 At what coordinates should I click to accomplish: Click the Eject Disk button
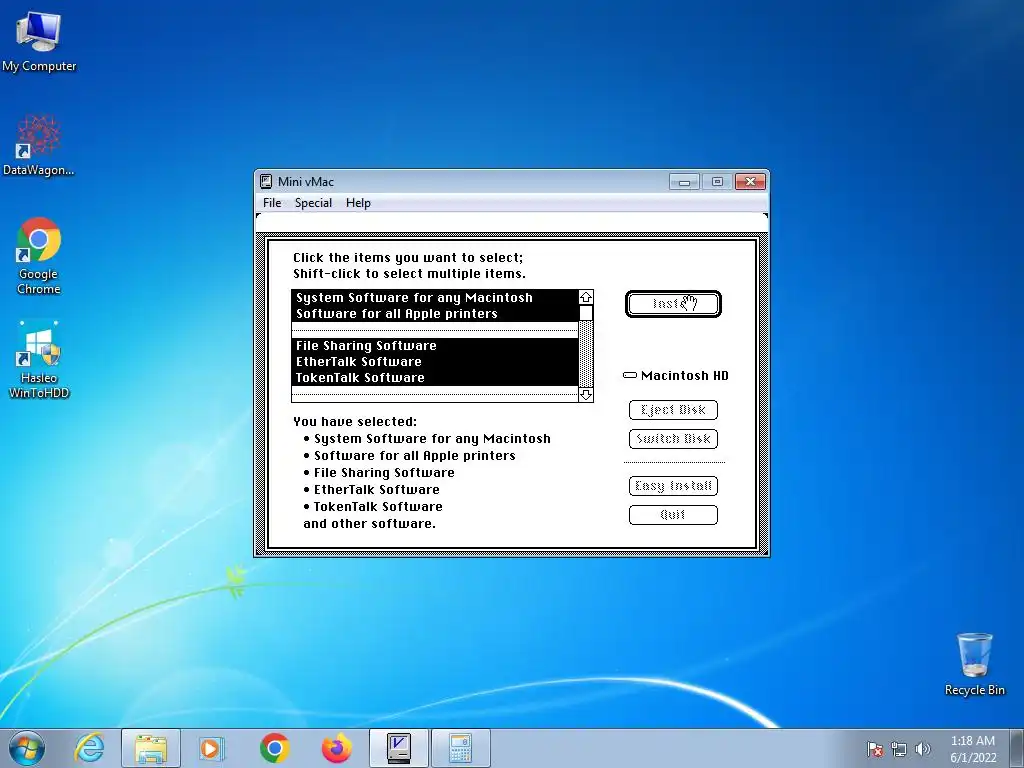tap(673, 410)
